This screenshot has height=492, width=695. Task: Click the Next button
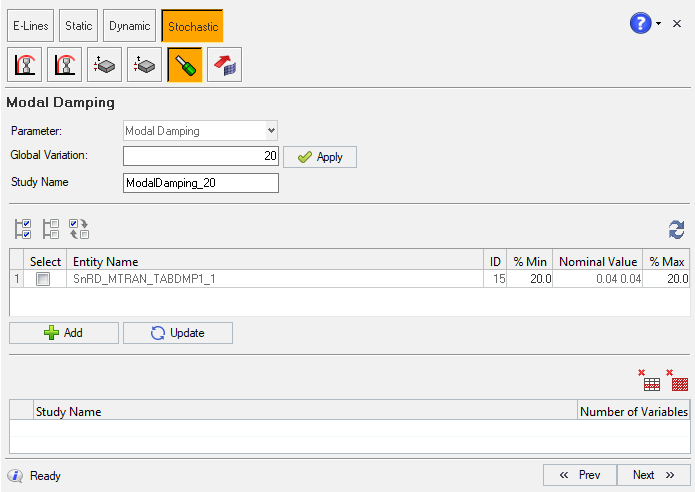pyautogui.click(x=654, y=475)
